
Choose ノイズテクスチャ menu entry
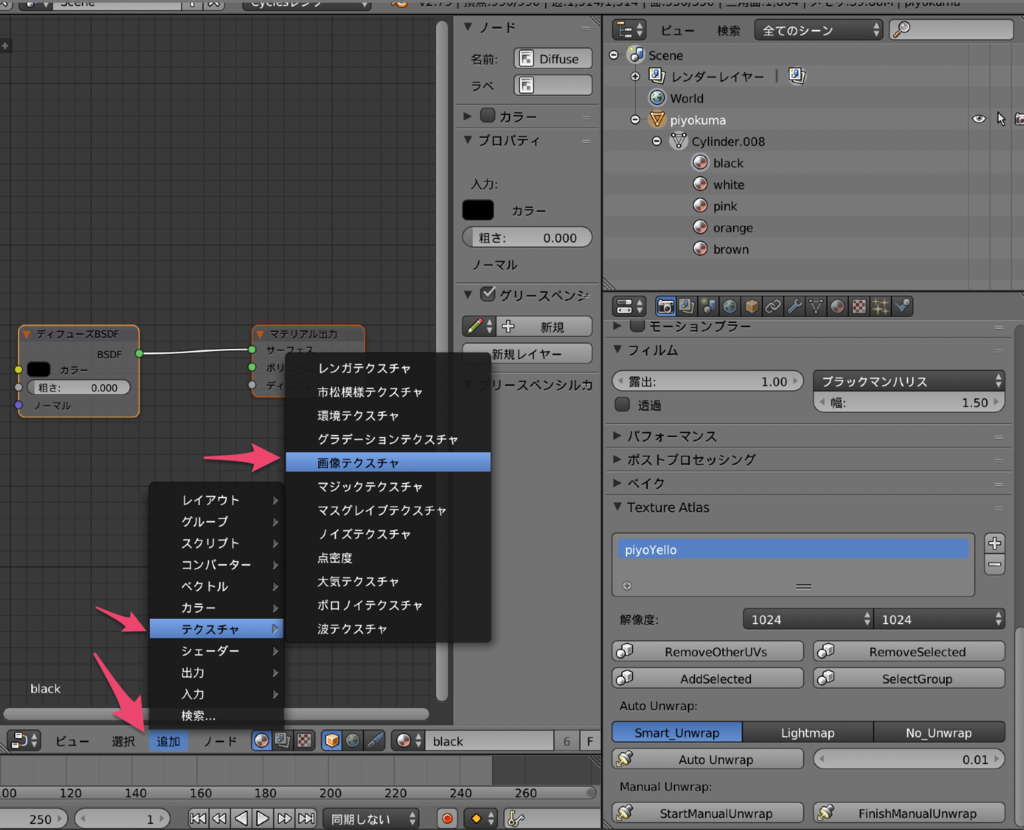388,534
